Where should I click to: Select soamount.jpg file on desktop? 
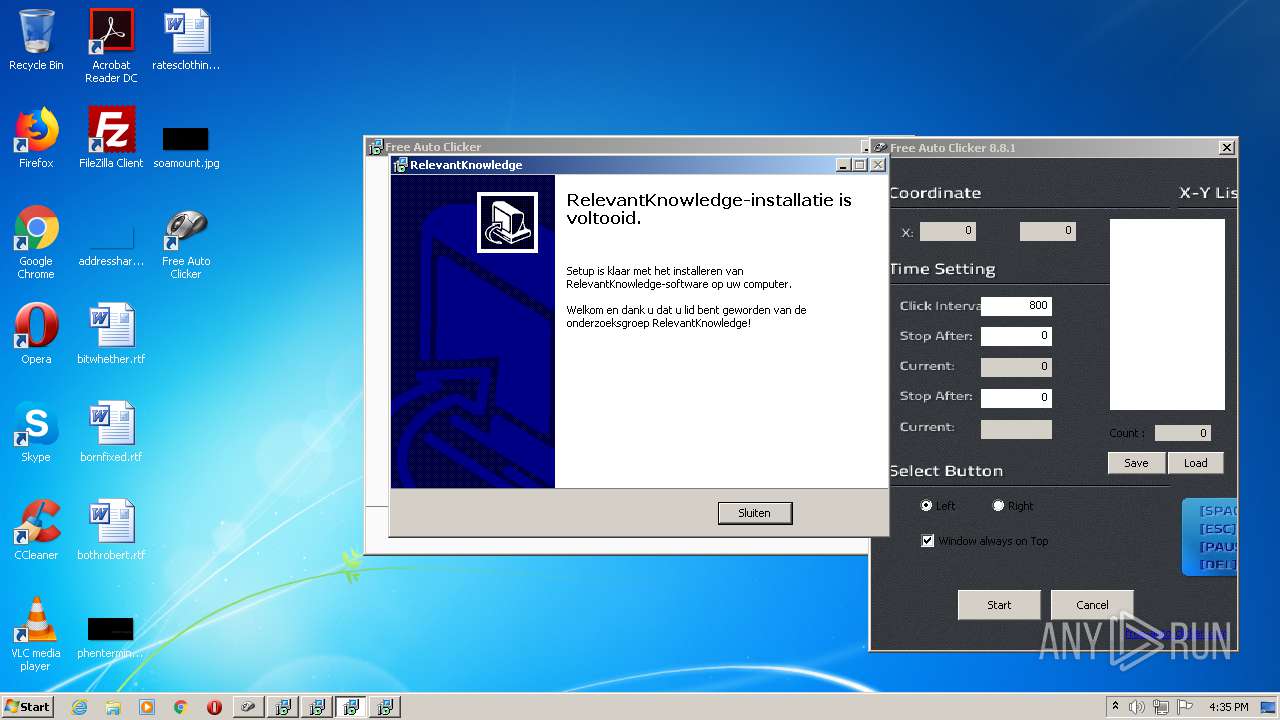tap(186, 146)
